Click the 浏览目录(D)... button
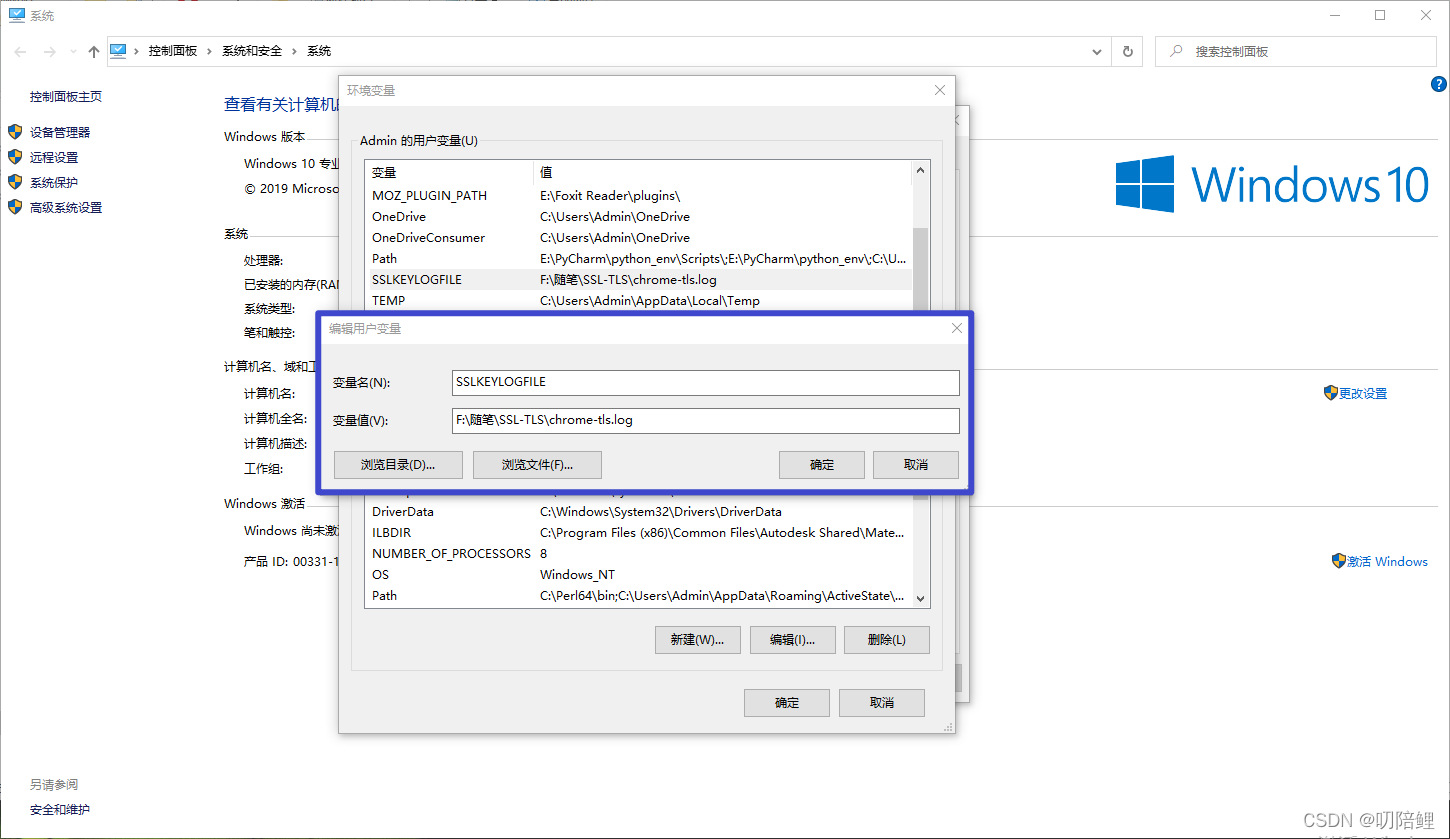 398,465
